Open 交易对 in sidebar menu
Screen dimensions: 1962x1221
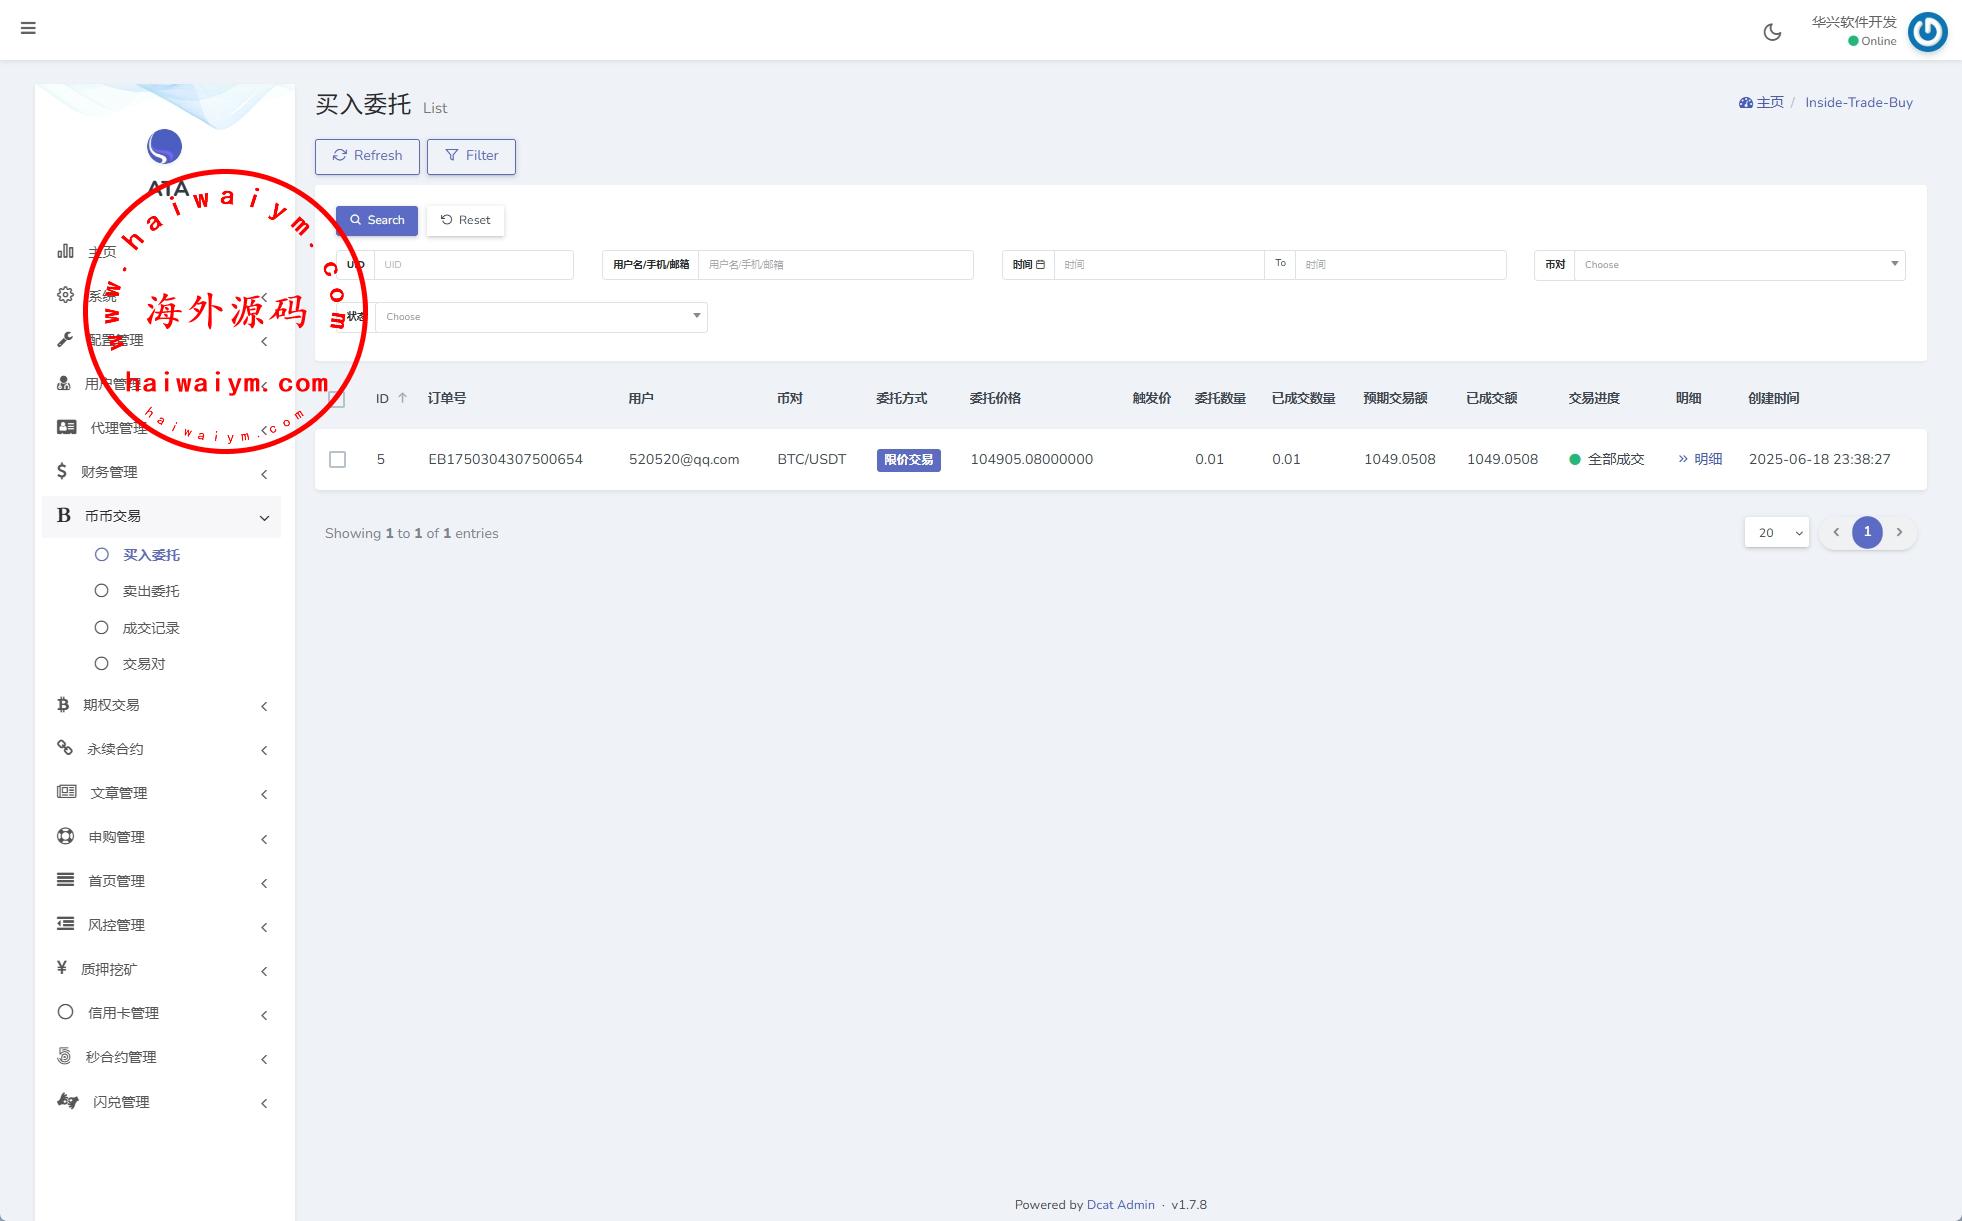click(144, 664)
